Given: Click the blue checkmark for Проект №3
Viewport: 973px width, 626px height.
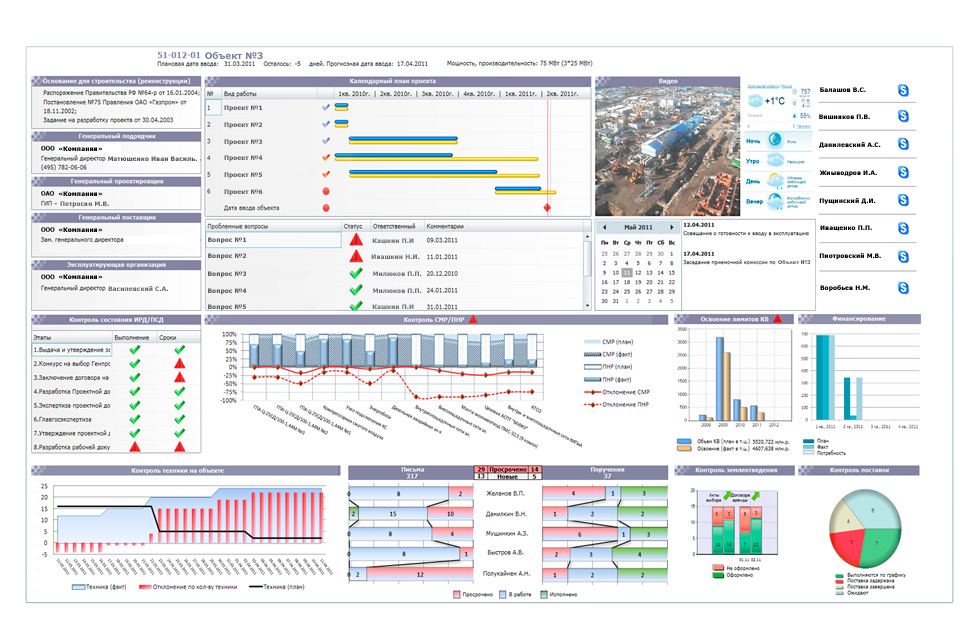Looking at the screenshot, I should 326,141.
